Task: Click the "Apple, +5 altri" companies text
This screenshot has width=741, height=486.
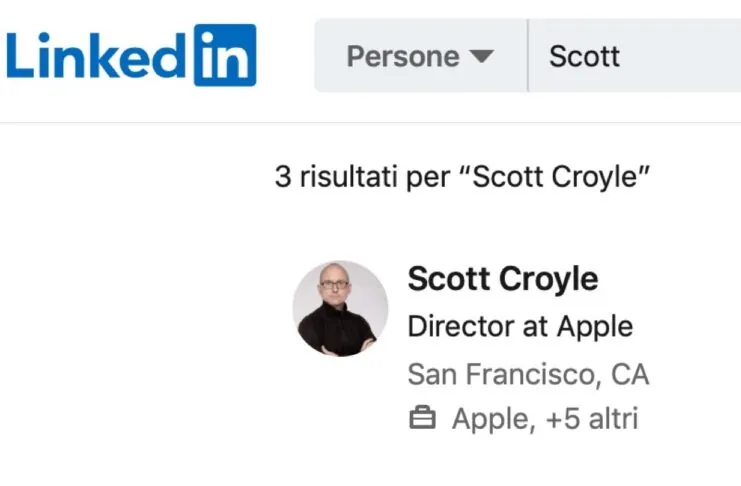Action: point(544,418)
